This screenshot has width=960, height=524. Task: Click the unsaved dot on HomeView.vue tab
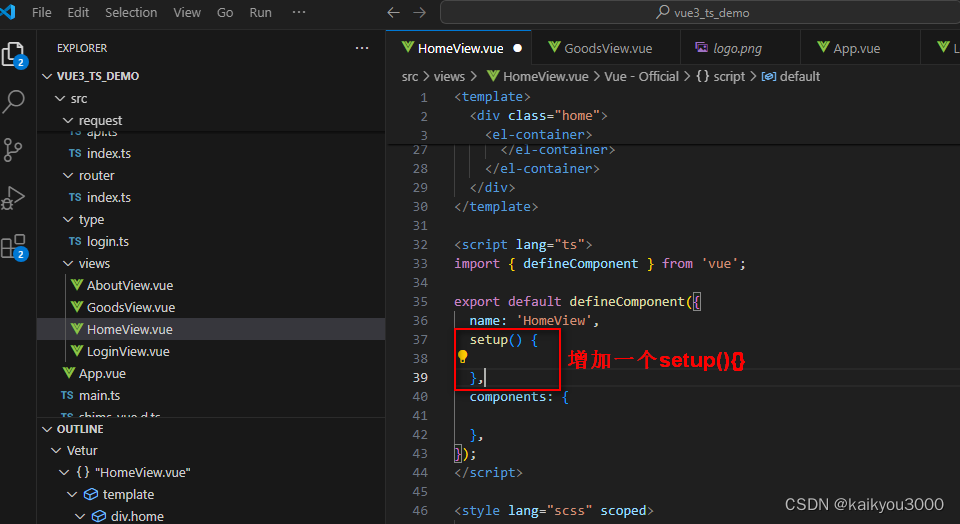[x=517, y=48]
